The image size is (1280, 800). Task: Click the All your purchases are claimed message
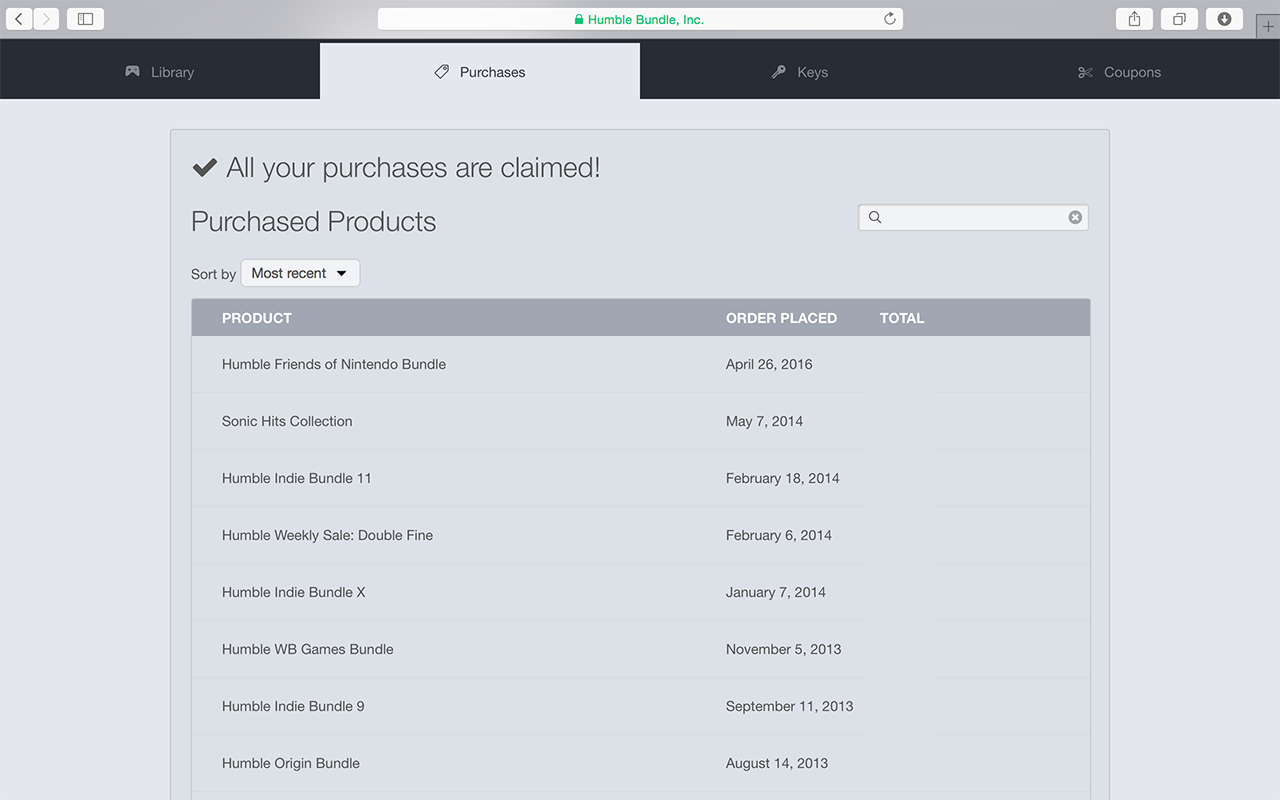[396, 168]
